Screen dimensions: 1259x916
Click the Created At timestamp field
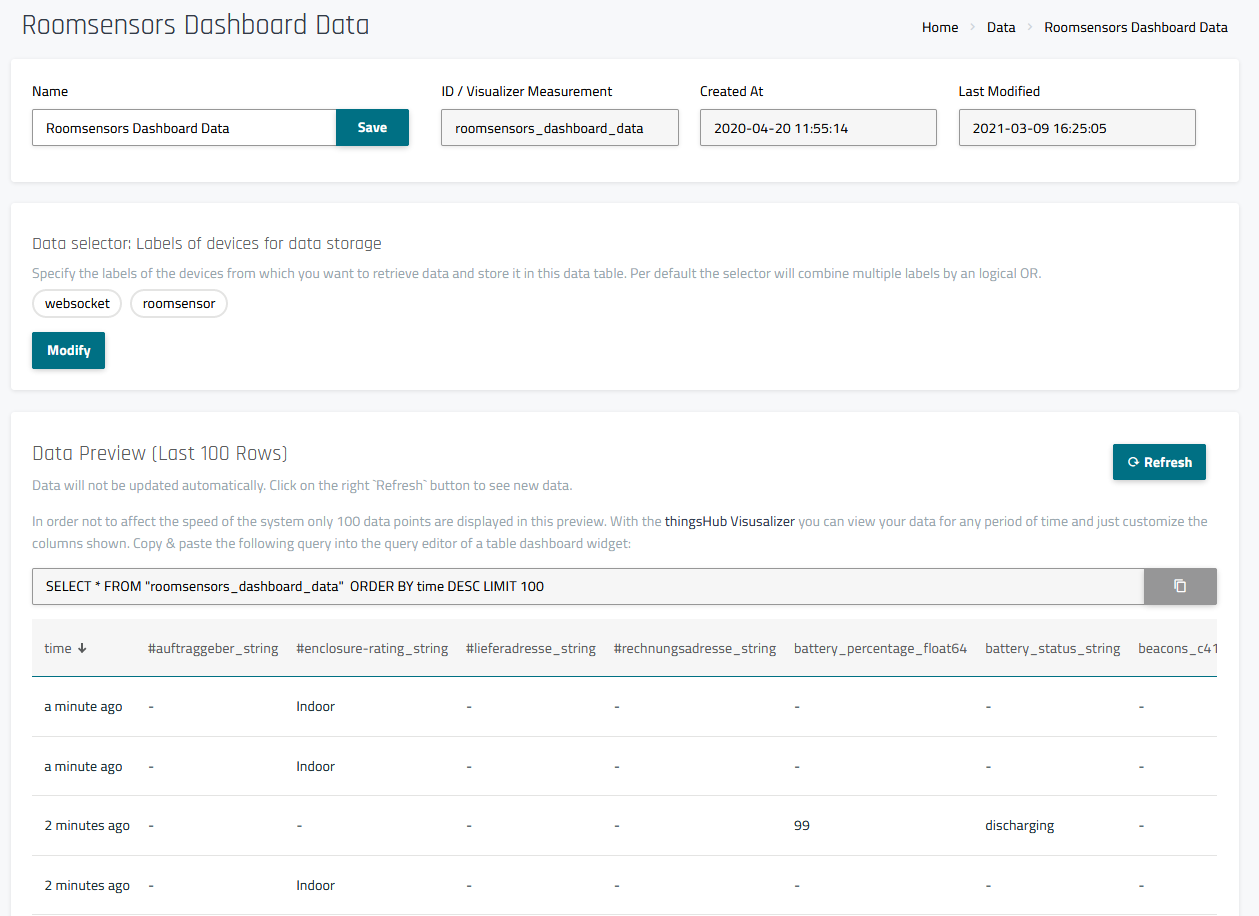pos(817,128)
